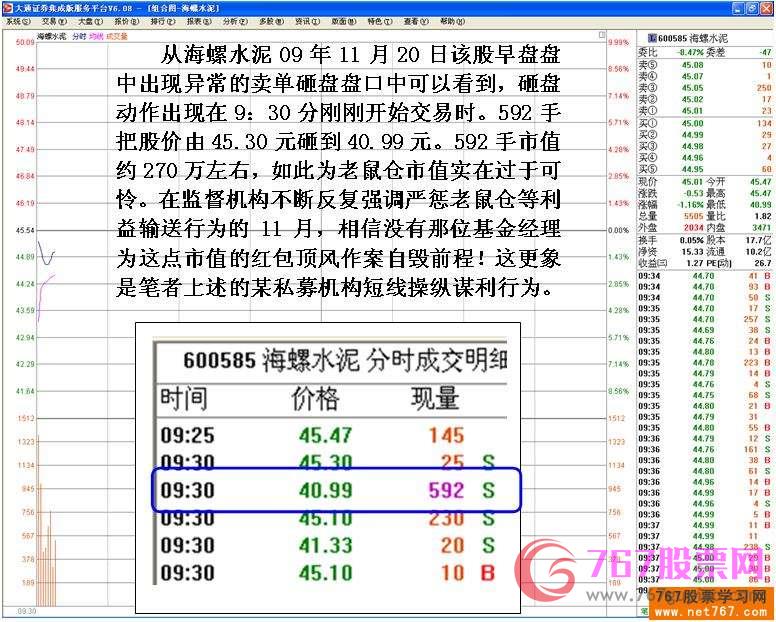This screenshot has height=622, width=776.
Task: Open the 报表 menu
Action: click(199, 22)
